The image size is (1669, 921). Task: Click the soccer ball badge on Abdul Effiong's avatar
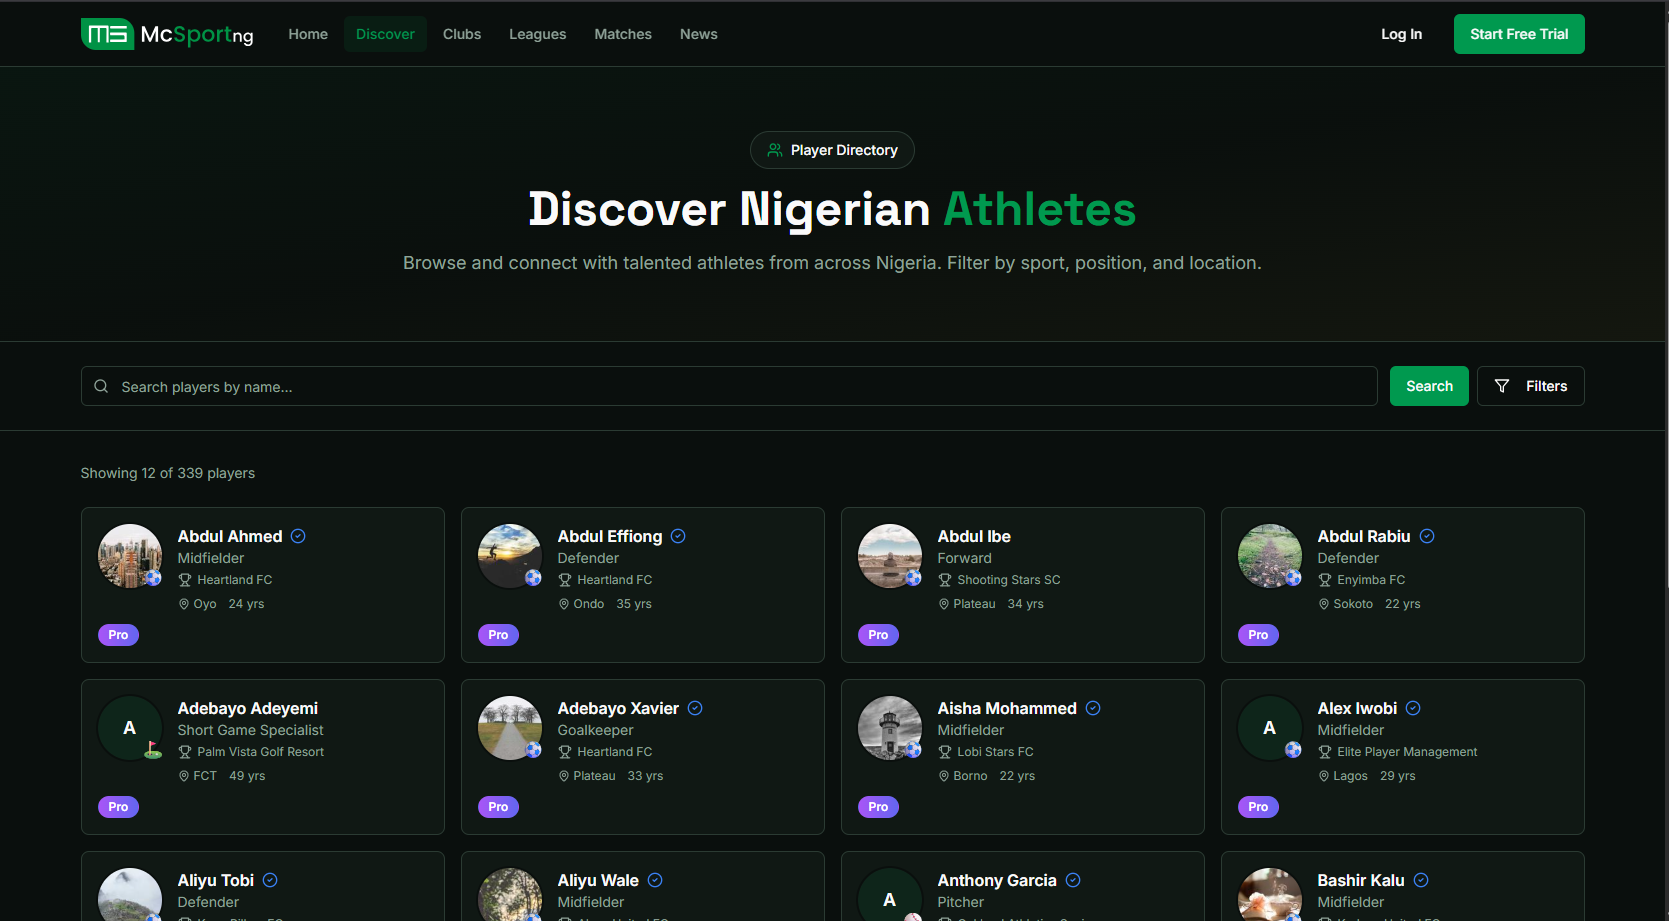pos(534,579)
